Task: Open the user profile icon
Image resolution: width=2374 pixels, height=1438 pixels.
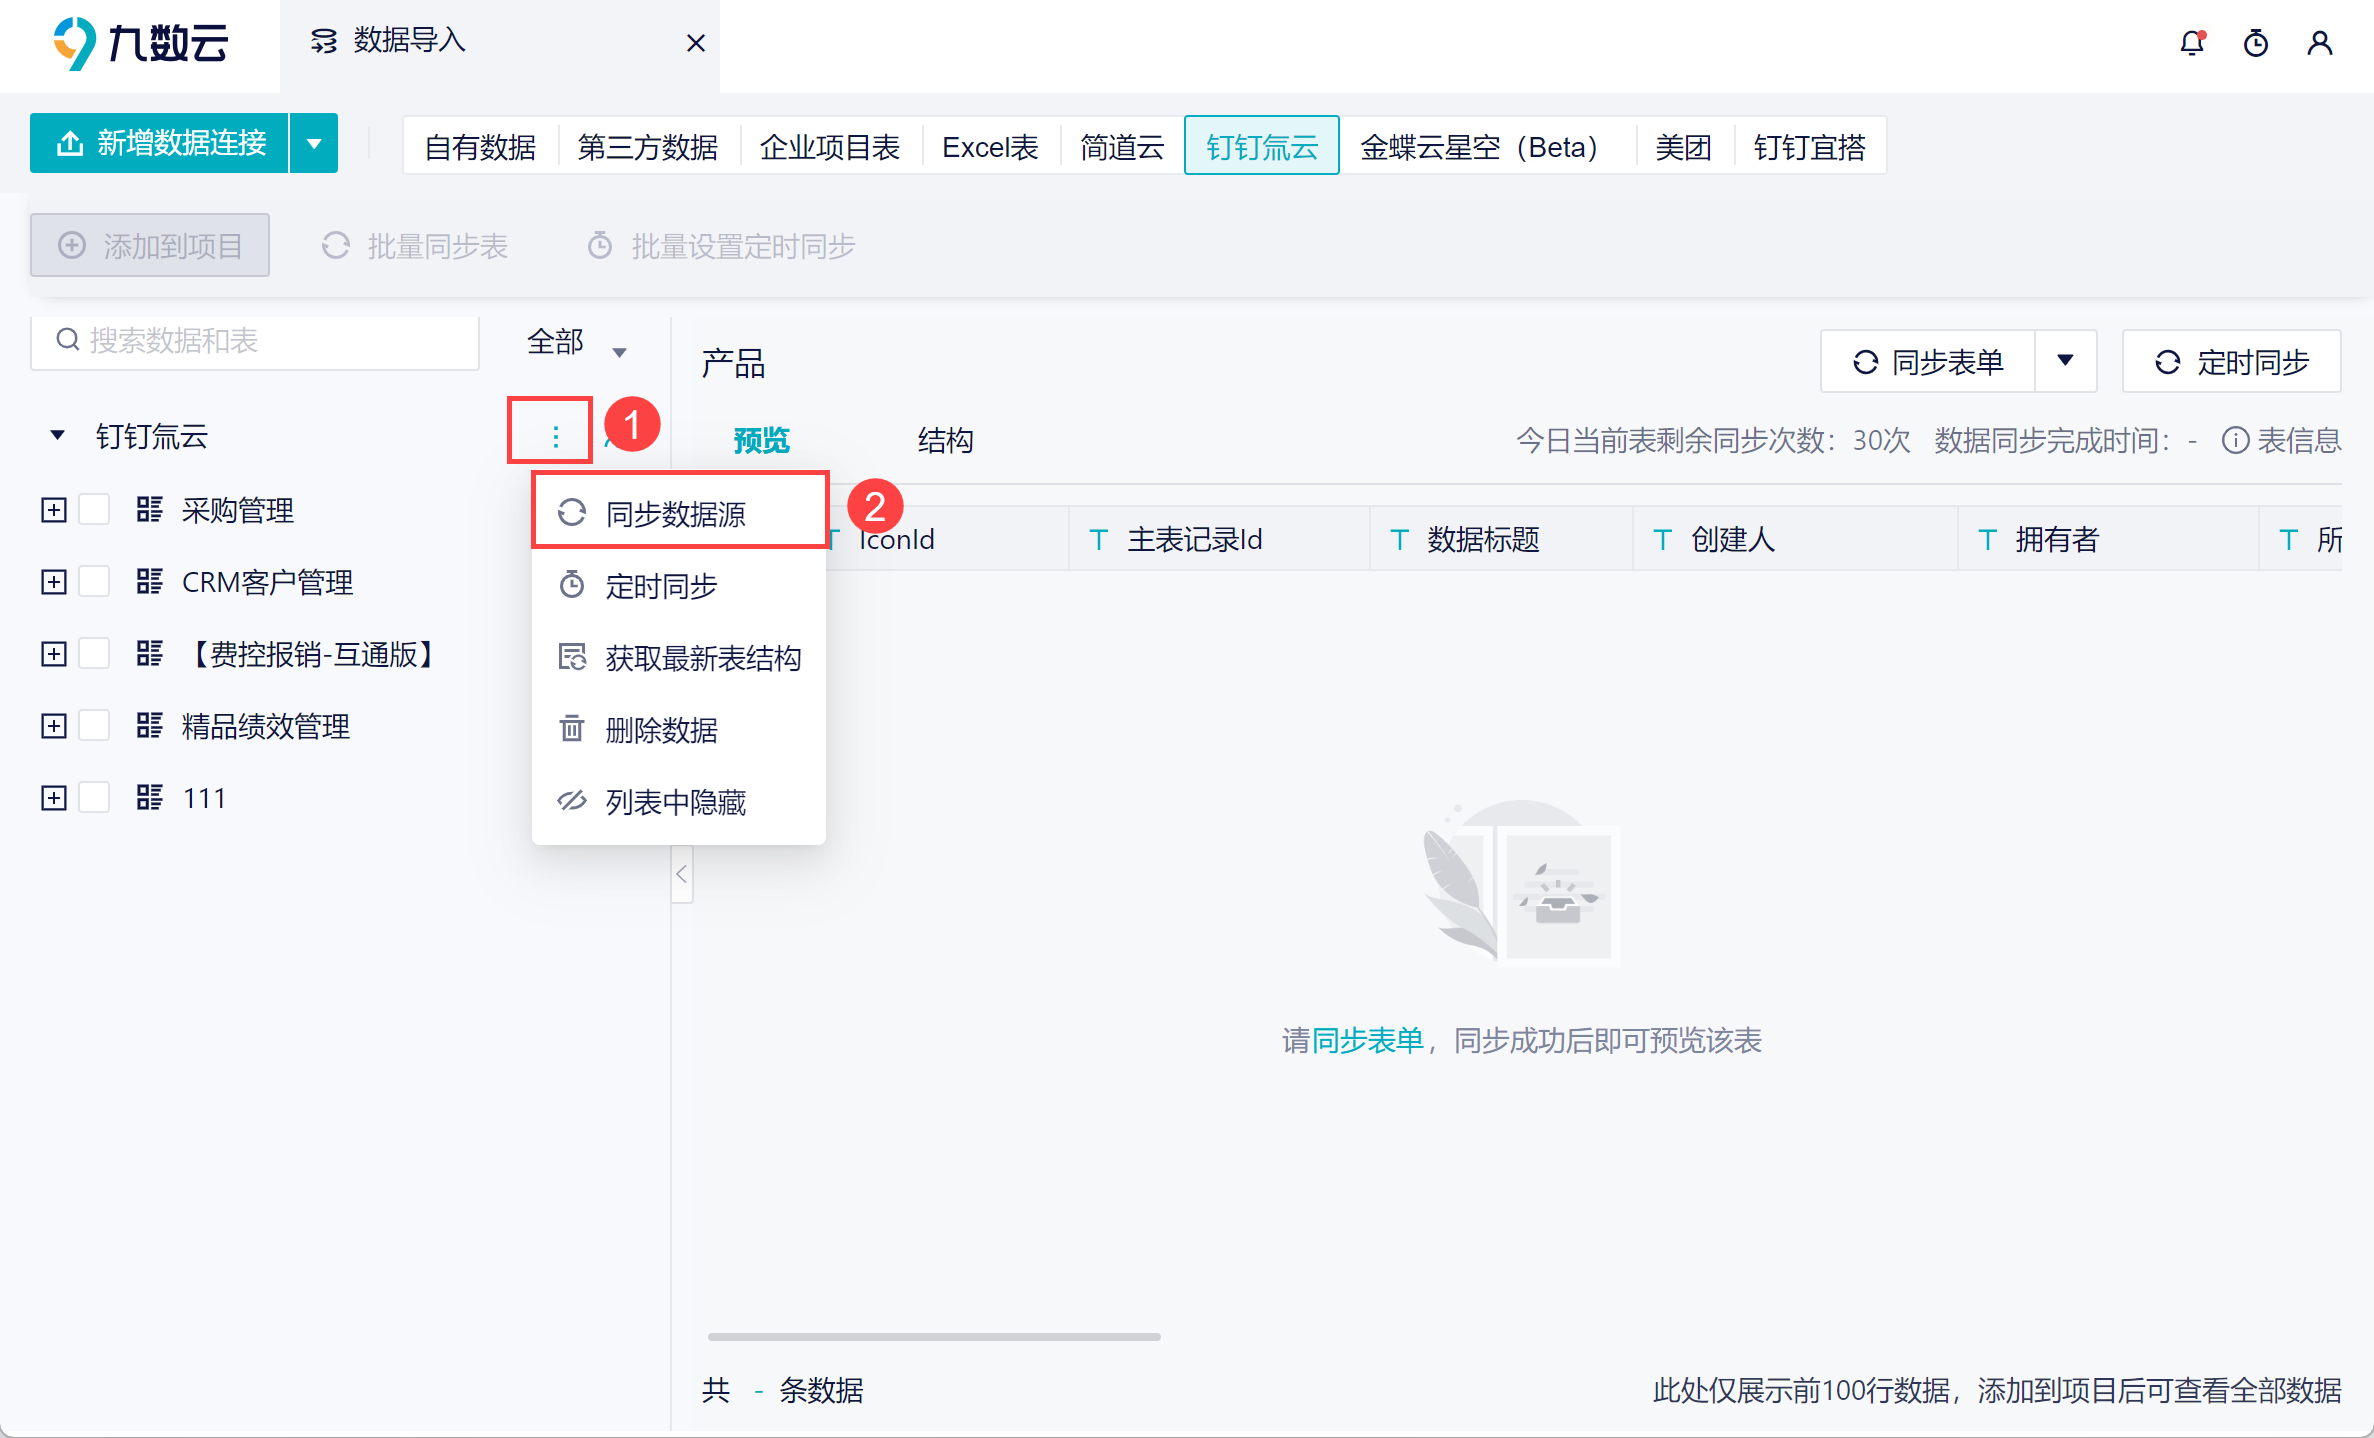Action: pos(2320,43)
